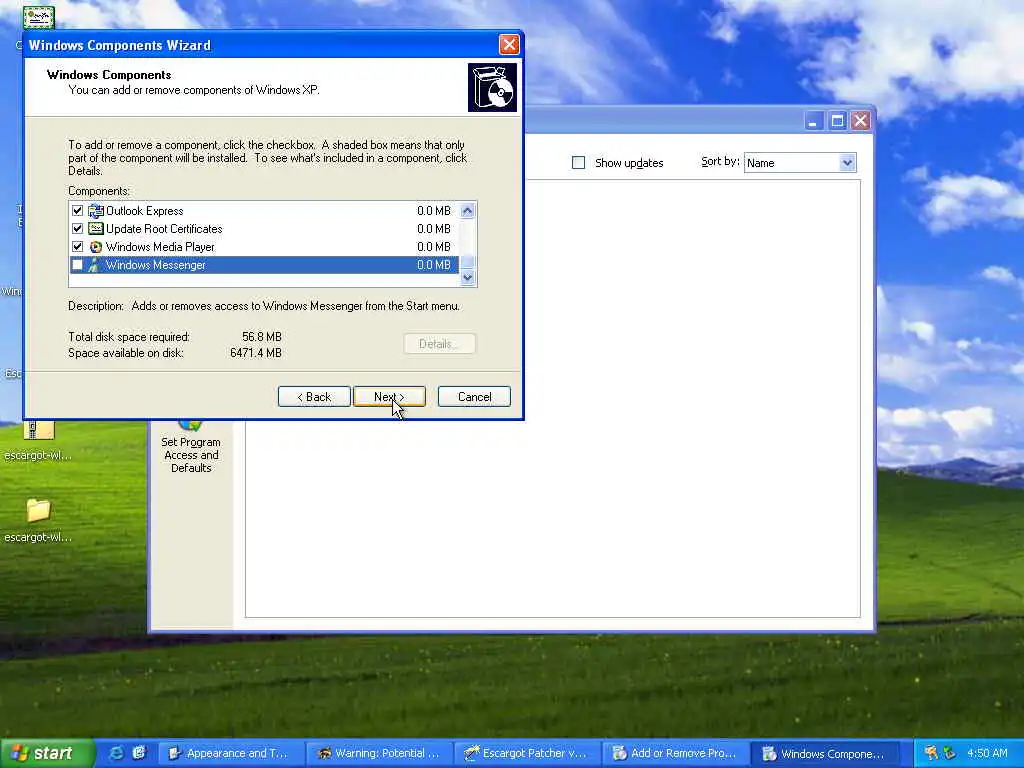
Task: Uncheck the Update Root Certificates checkbox
Action: [x=78, y=229]
